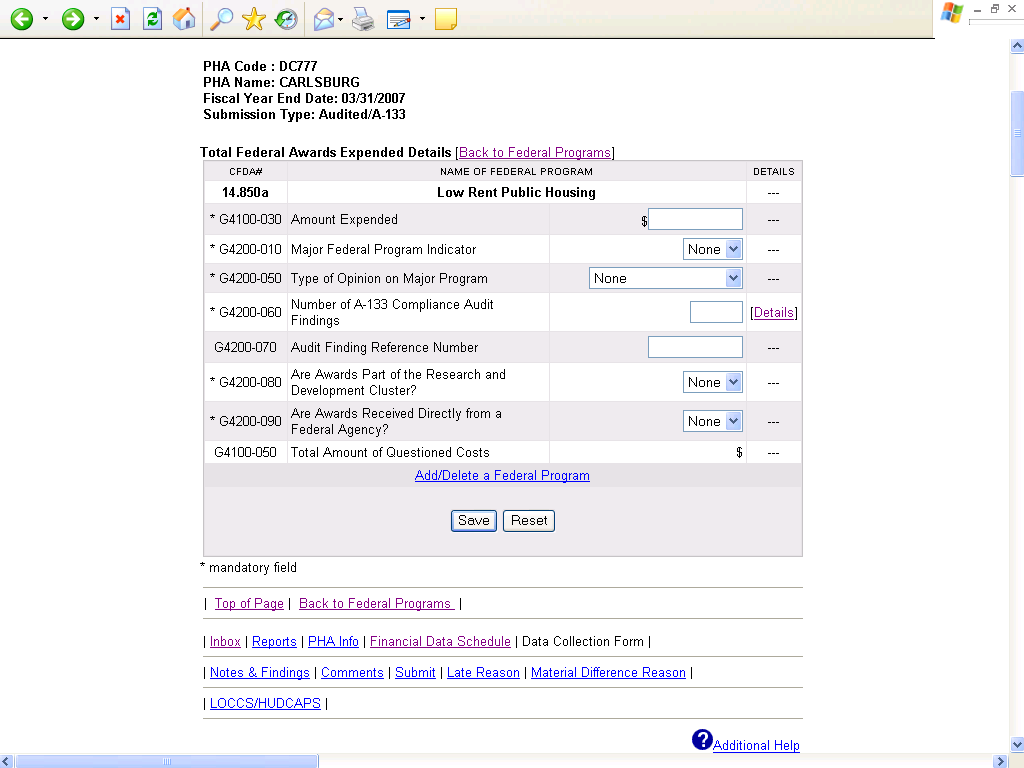Image resolution: width=1024 pixels, height=768 pixels.
Task: Click the 'G4100-030' row code
Action: click(250, 219)
